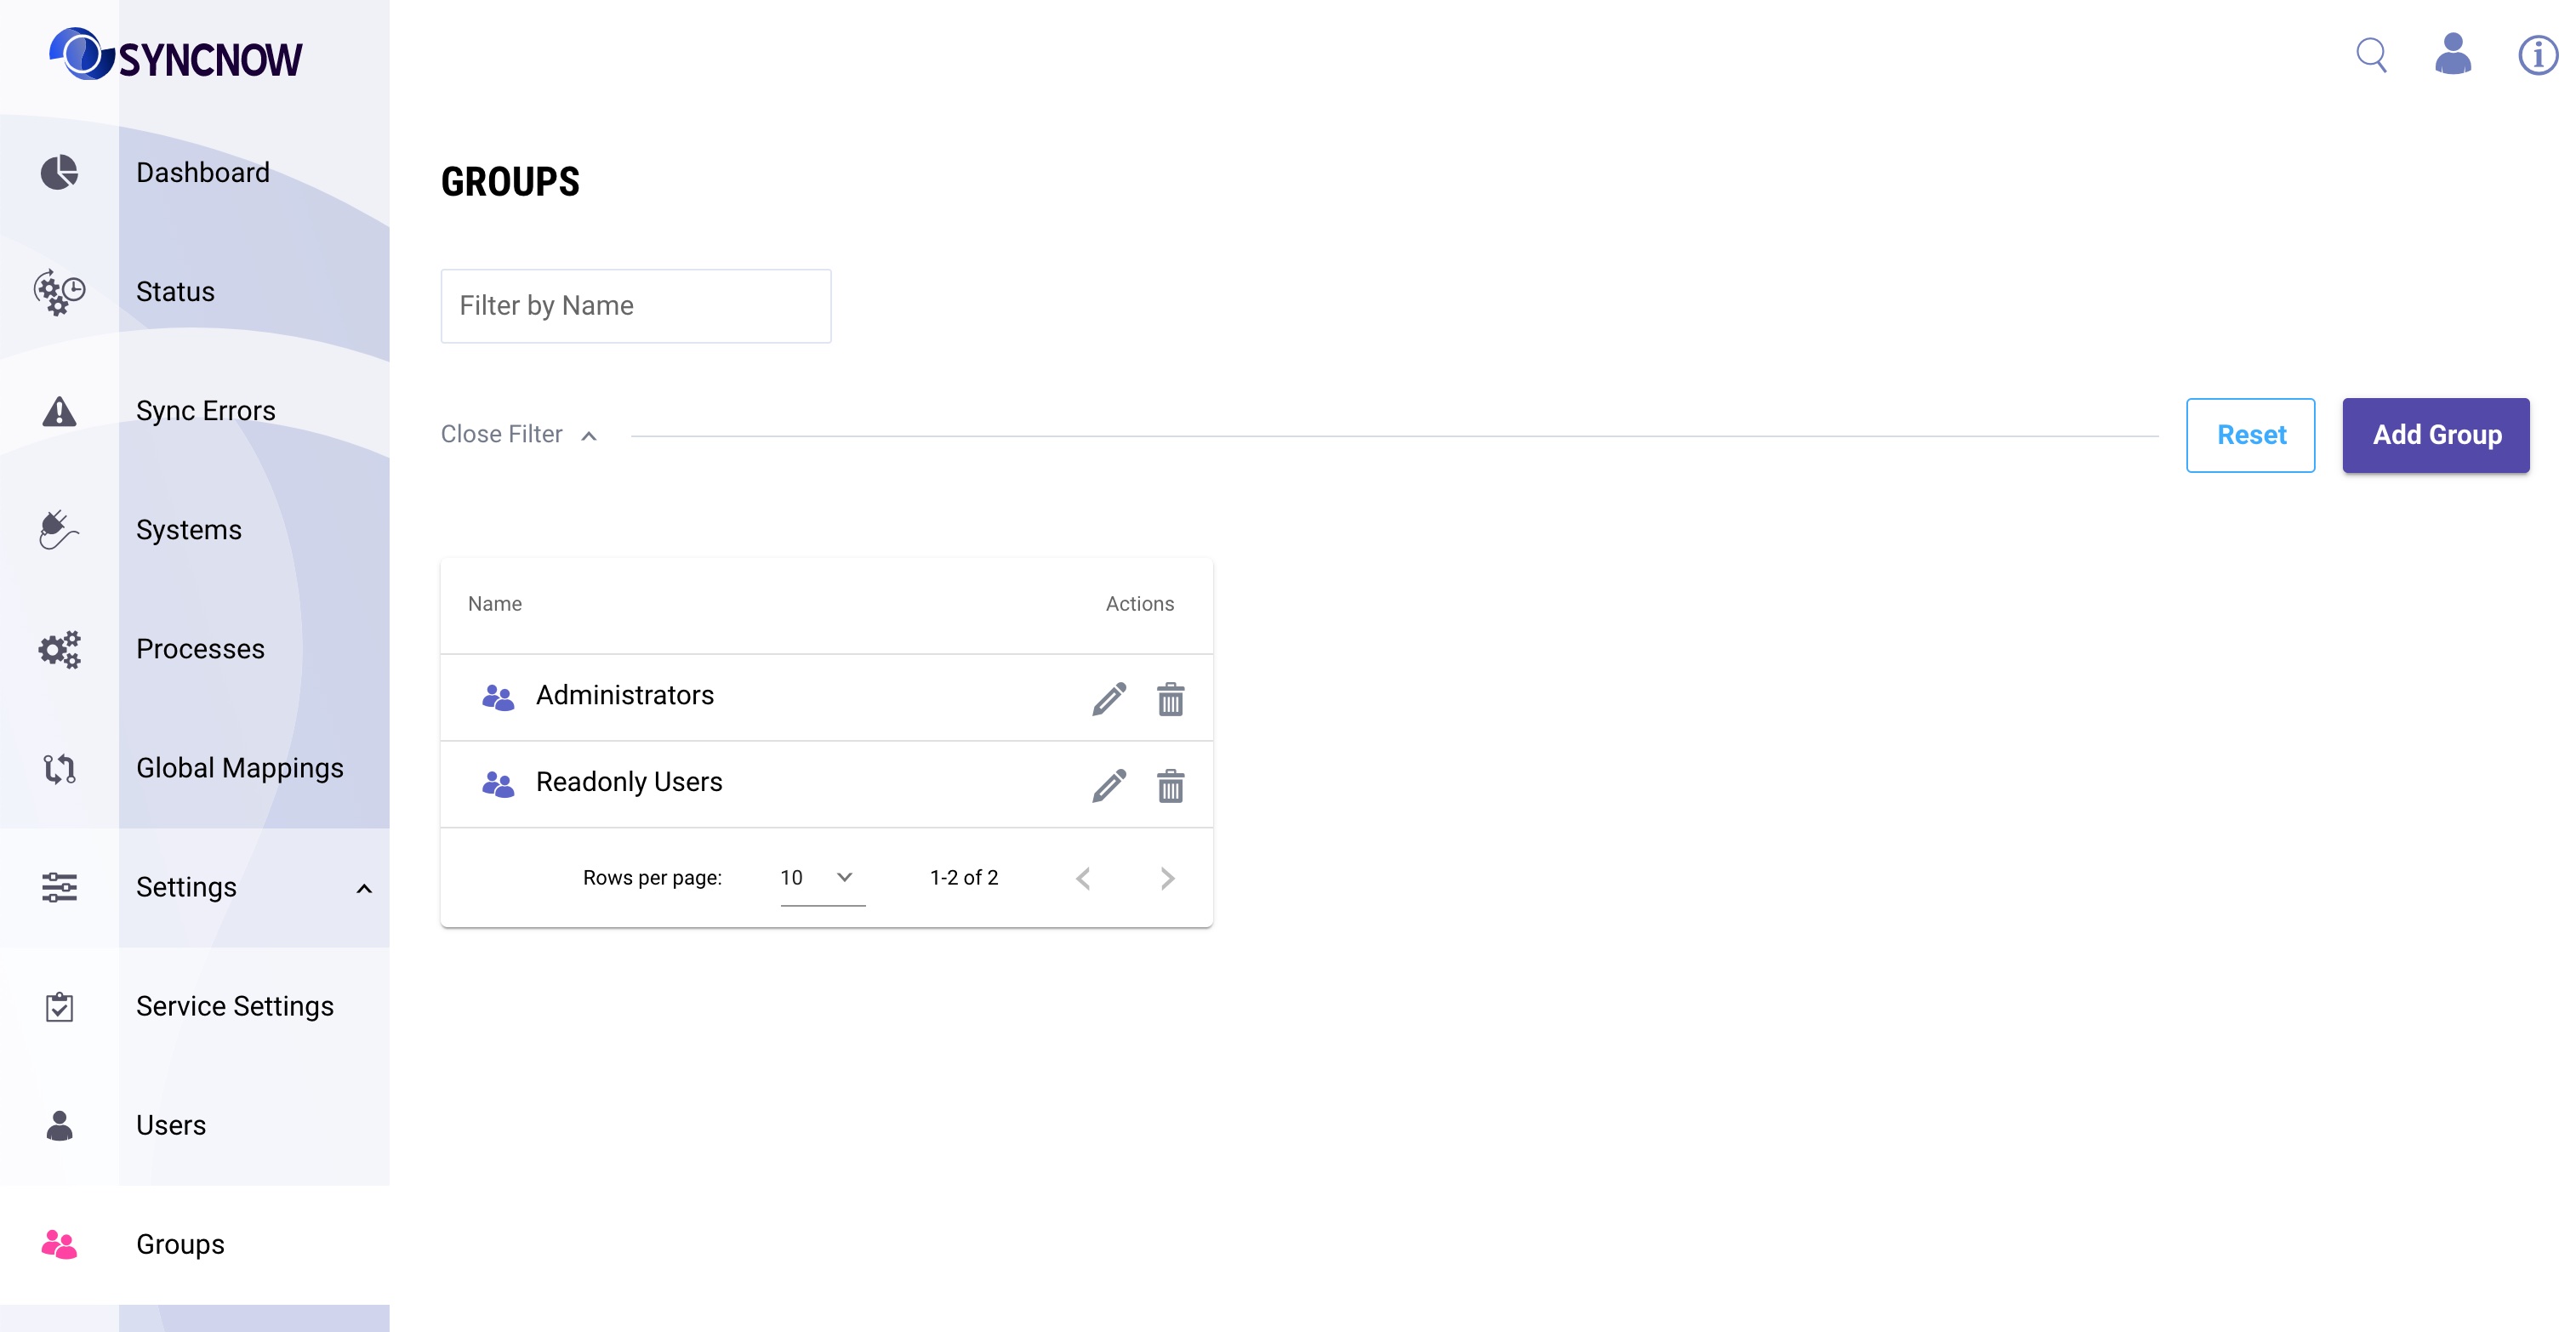This screenshot has height=1332, width=2576.
Task: Open the Sync Errors section
Action: click(x=202, y=409)
